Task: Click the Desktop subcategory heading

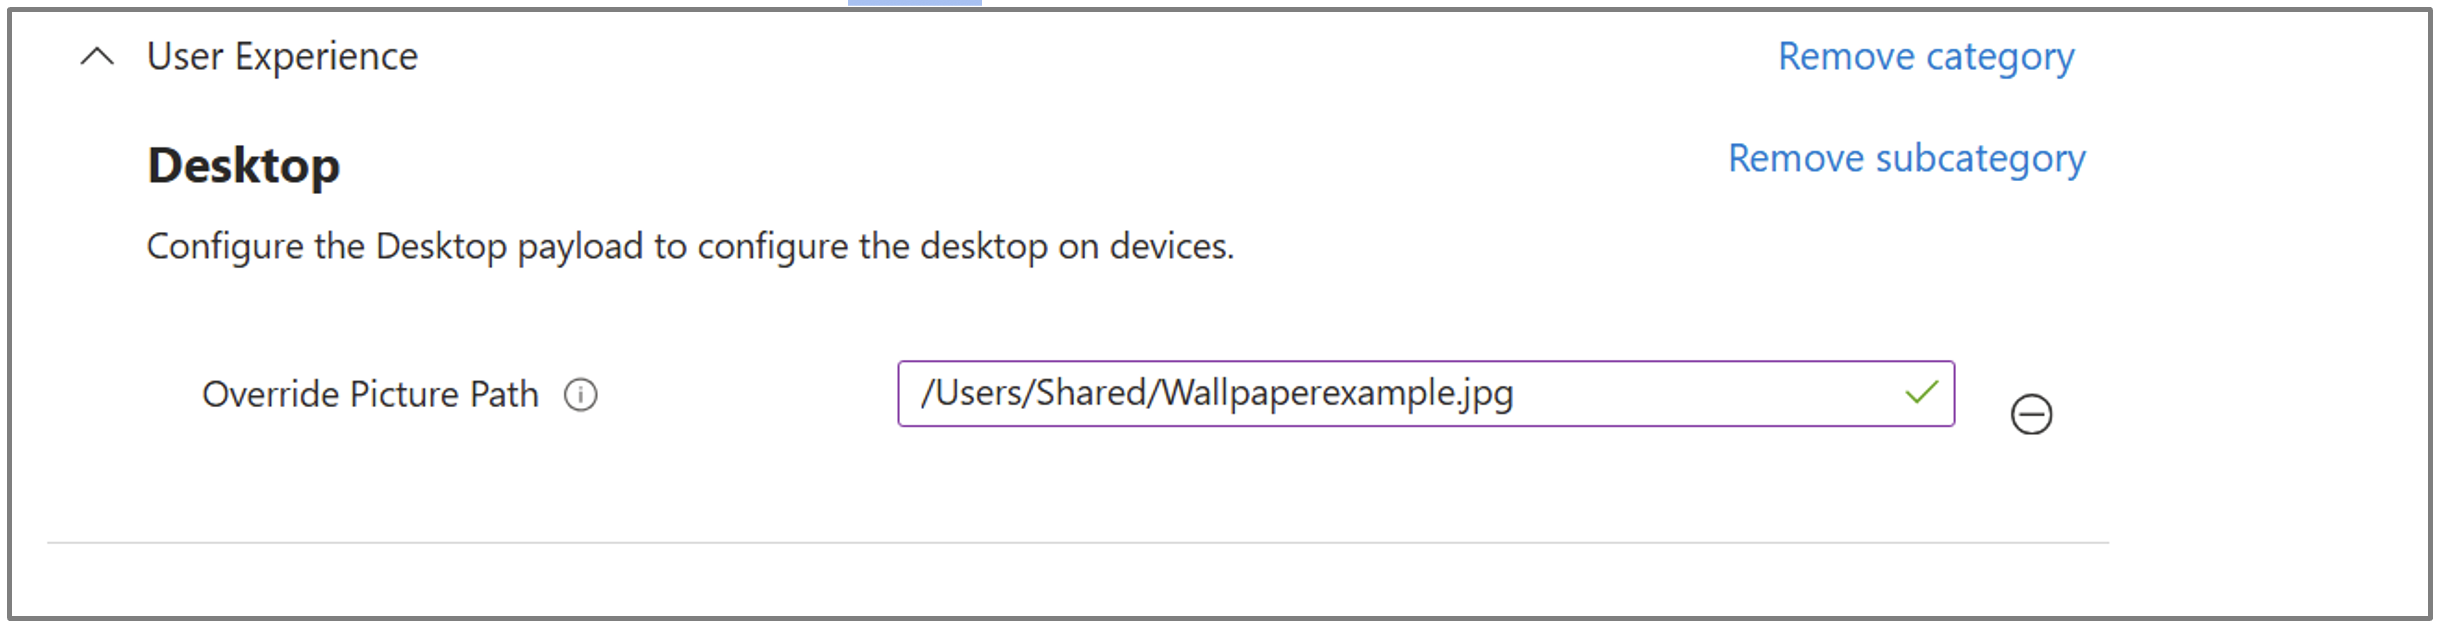Action: coord(243,166)
